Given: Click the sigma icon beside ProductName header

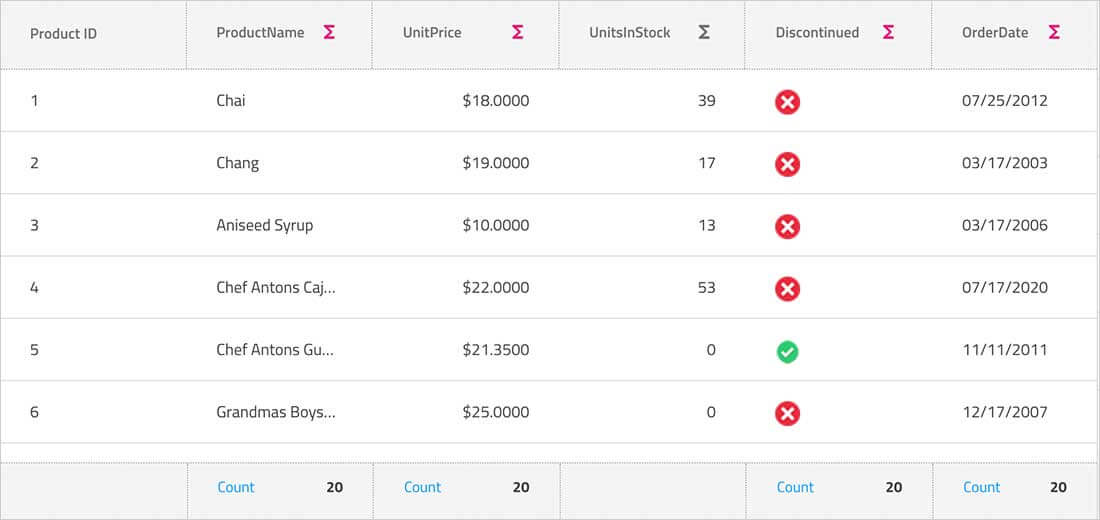Looking at the screenshot, I should [329, 32].
